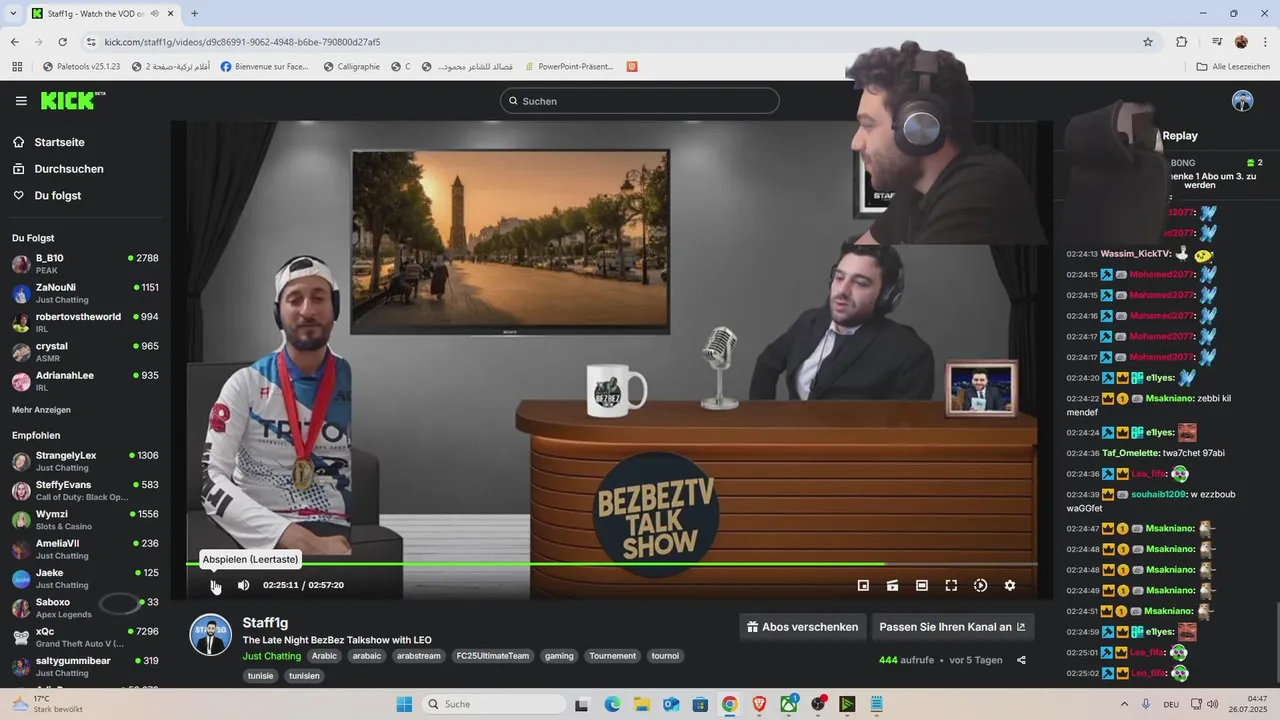1280x720 pixels.
Task: Open Wymzi Slots & Casino channel
Action: coord(85,520)
